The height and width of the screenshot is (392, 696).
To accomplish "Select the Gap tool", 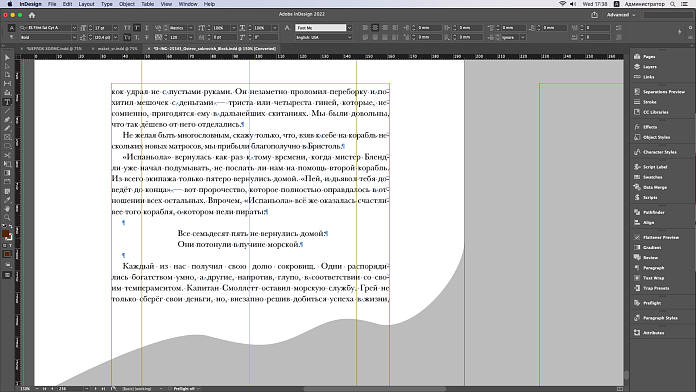I will (x=7, y=83).
